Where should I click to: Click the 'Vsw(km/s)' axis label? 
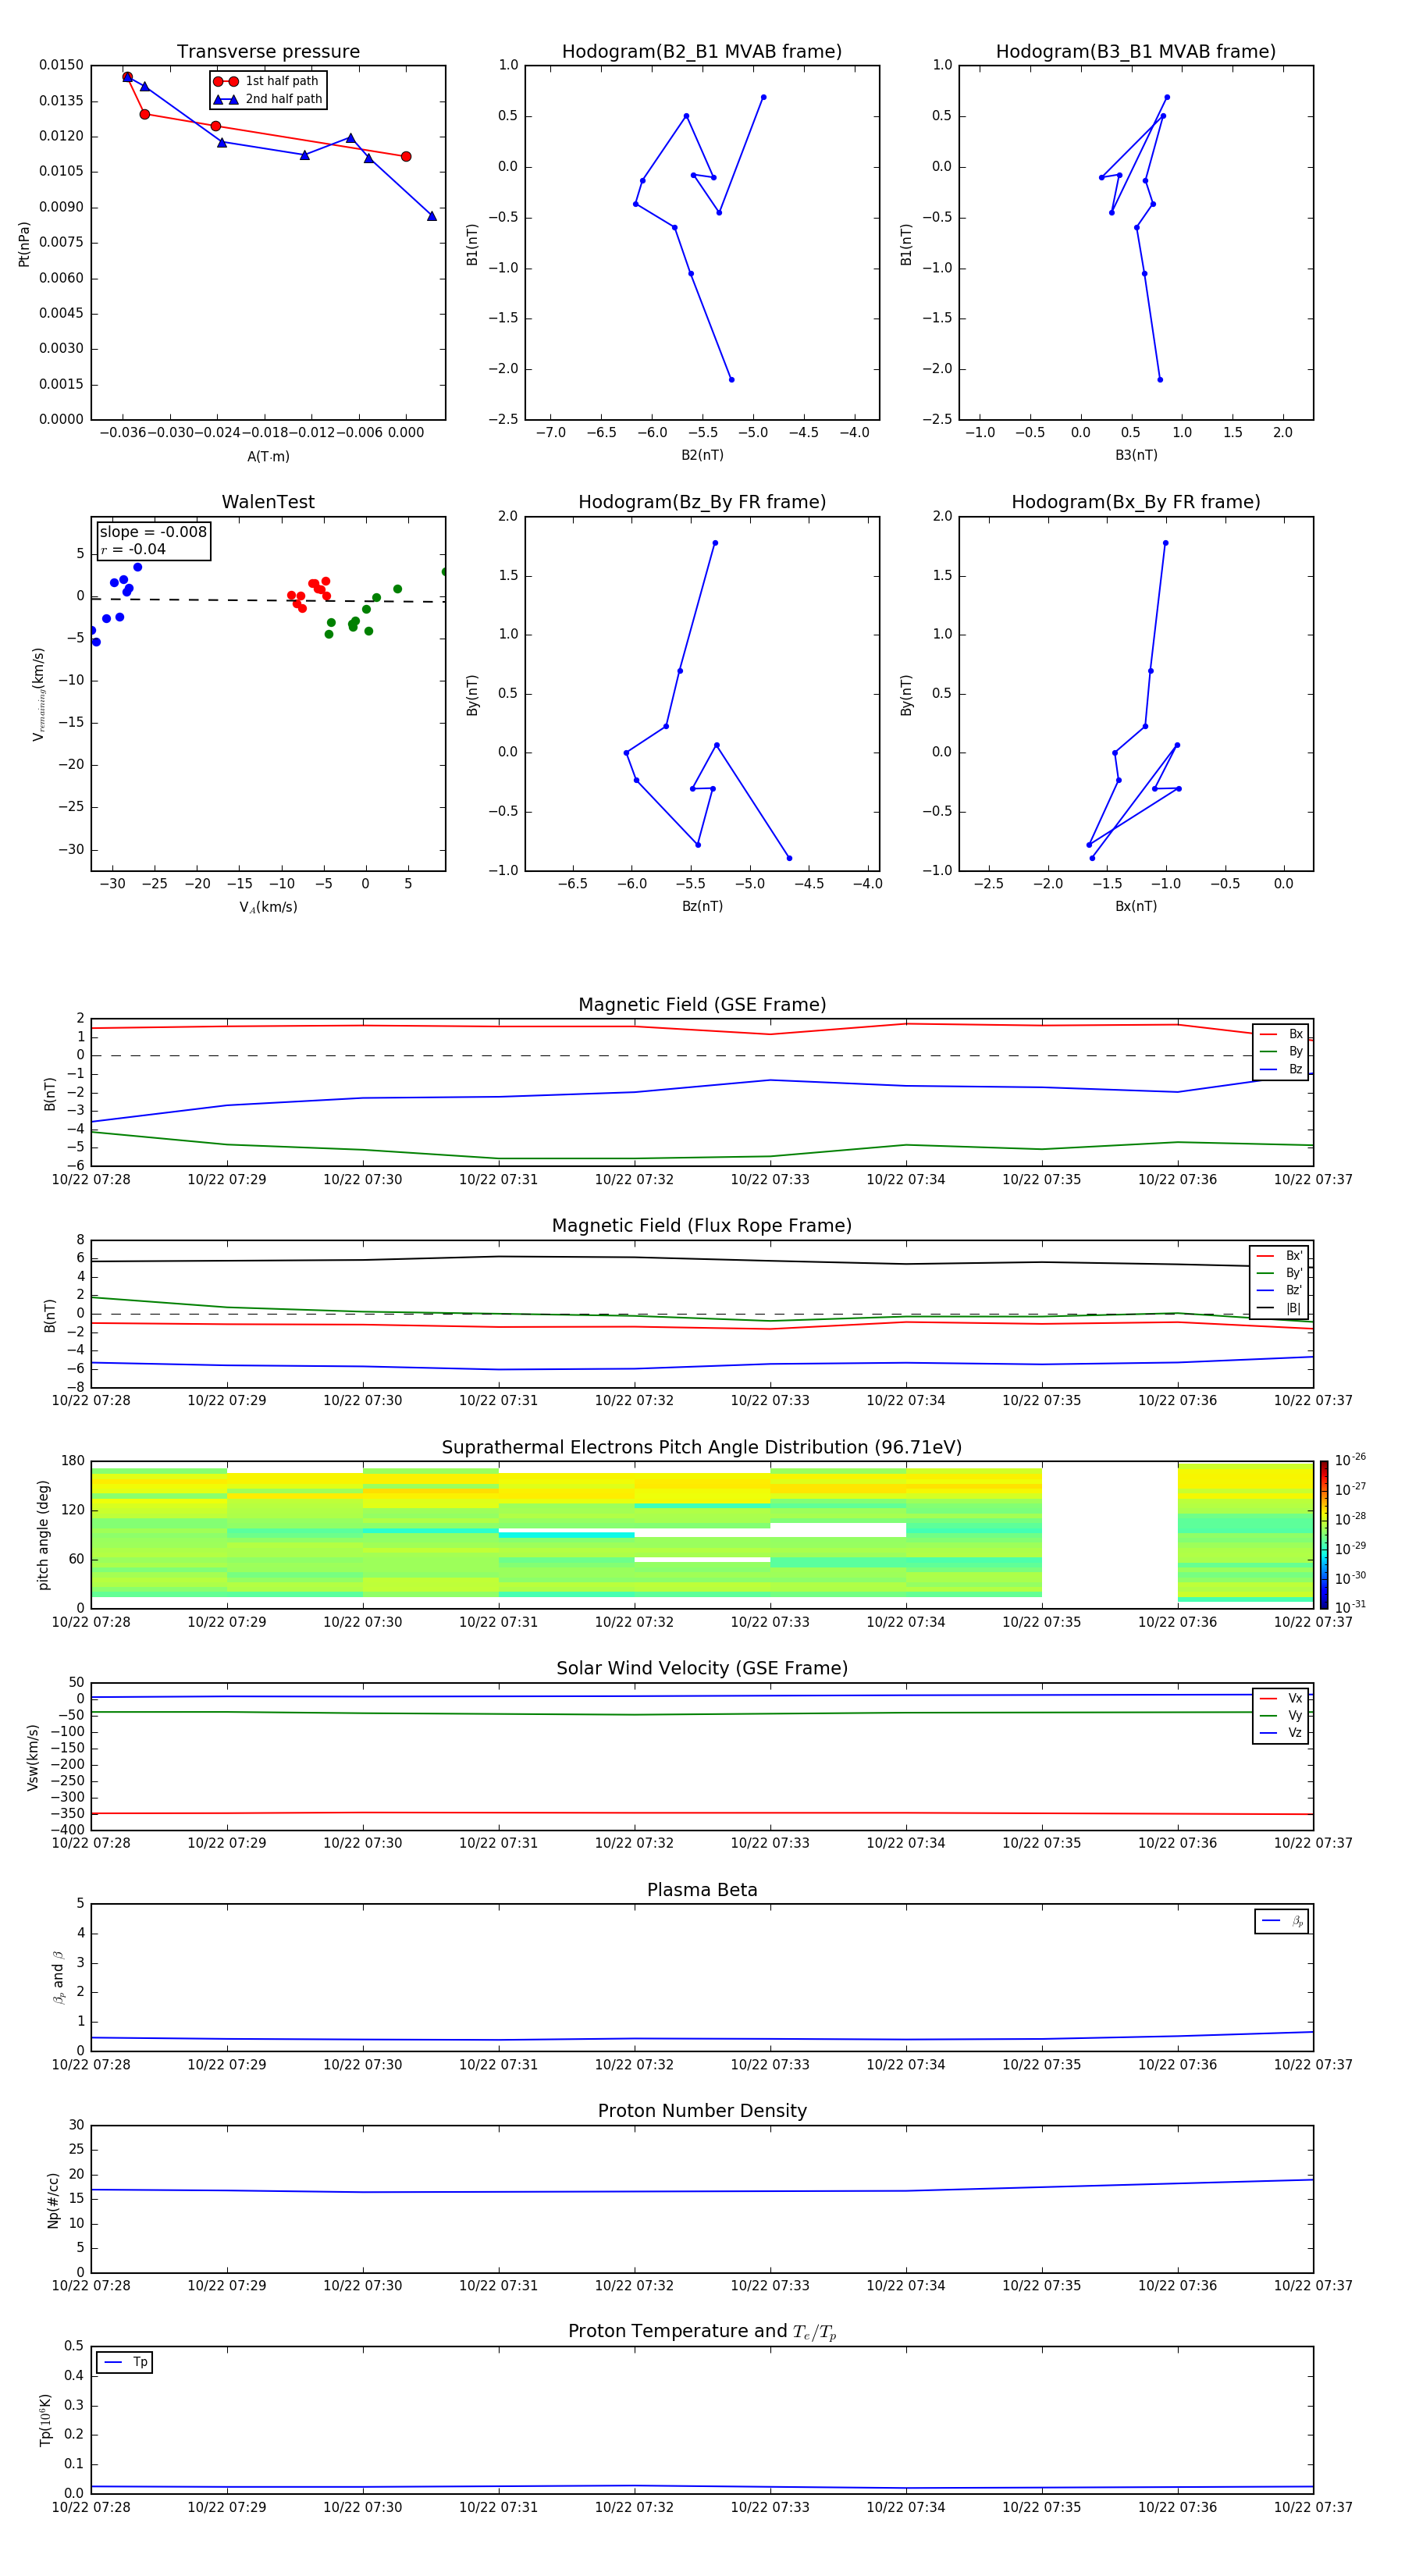33,1757
